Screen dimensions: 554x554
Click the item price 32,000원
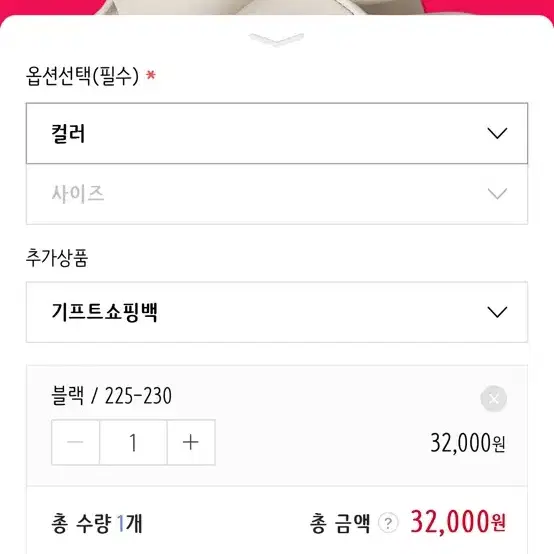click(x=468, y=443)
